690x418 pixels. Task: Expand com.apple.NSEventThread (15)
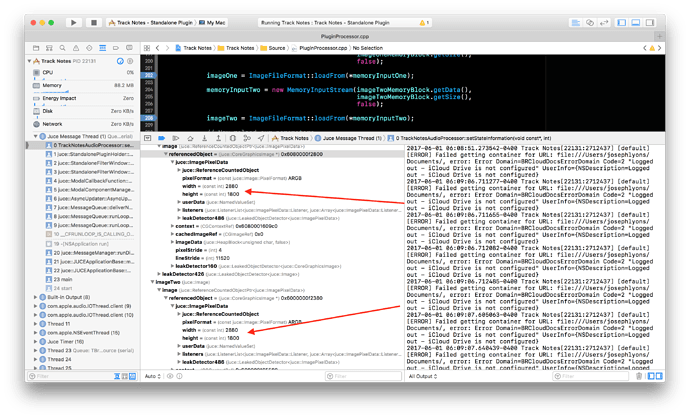click(36, 333)
